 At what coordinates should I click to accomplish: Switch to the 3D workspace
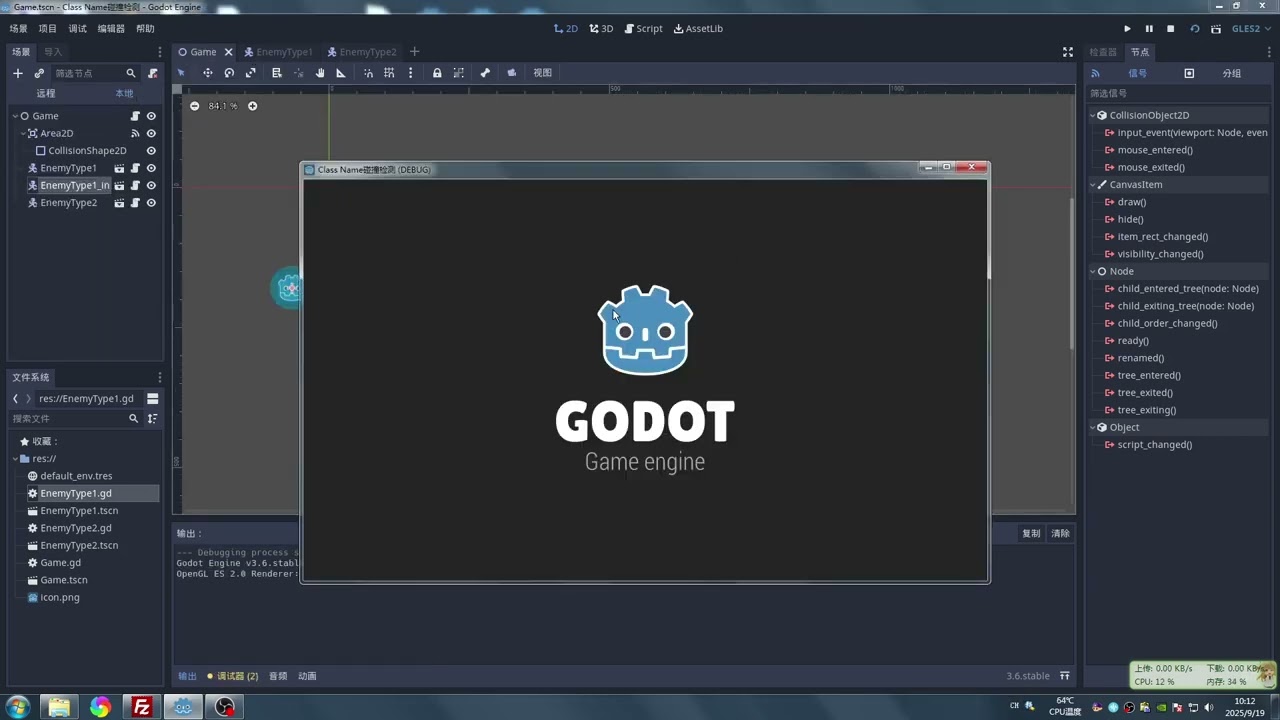[x=601, y=29]
